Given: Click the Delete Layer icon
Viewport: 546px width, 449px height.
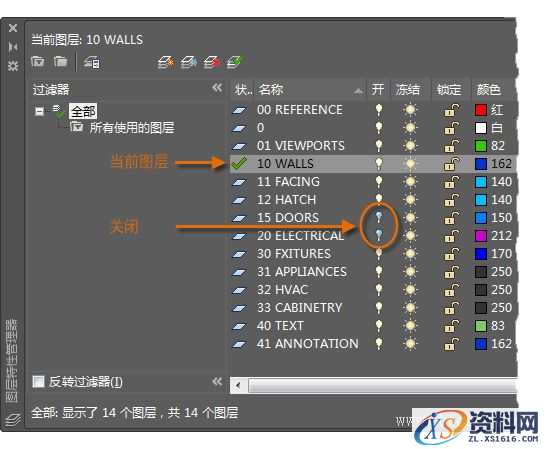Looking at the screenshot, I should [x=212, y=63].
